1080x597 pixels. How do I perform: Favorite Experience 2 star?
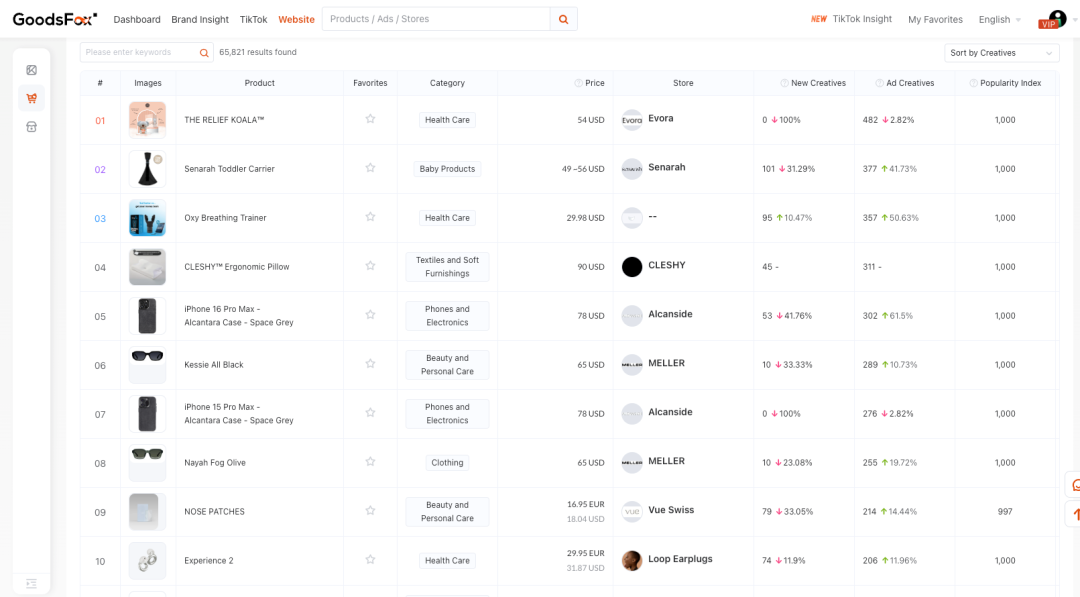[x=371, y=560]
